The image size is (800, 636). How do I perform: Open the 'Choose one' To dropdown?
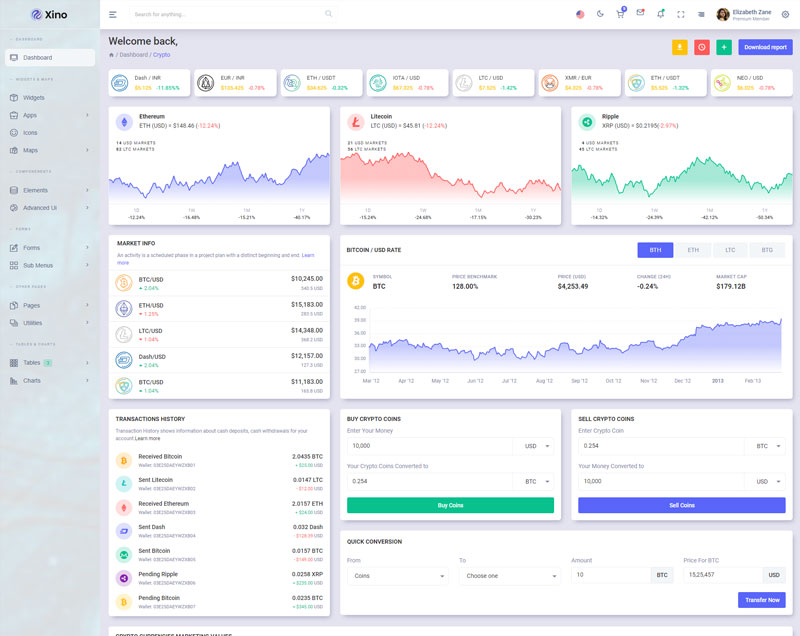click(x=510, y=576)
